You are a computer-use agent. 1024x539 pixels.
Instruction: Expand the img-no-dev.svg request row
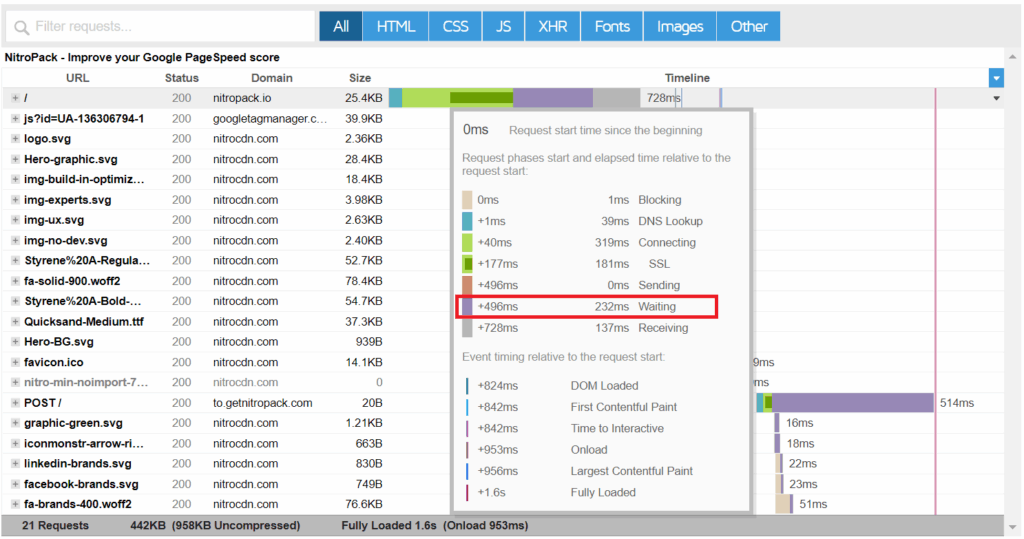15,240
